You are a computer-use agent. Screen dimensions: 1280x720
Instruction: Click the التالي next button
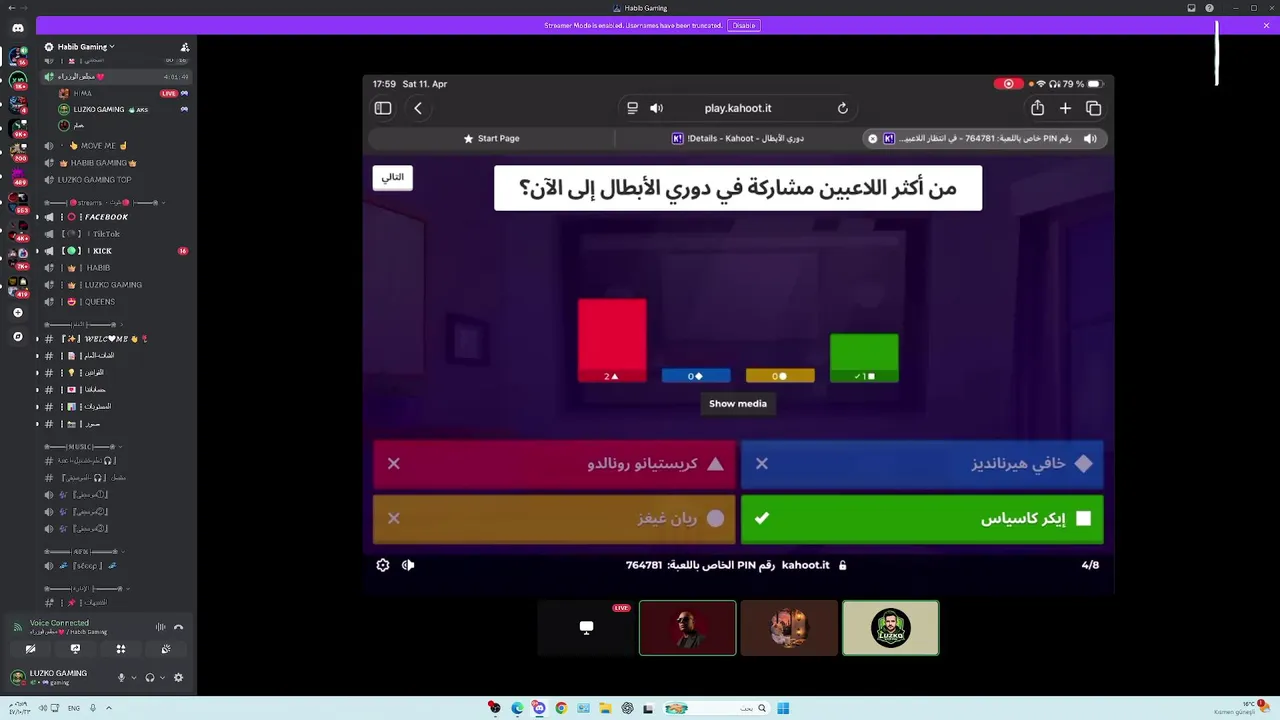coord(392,177)
